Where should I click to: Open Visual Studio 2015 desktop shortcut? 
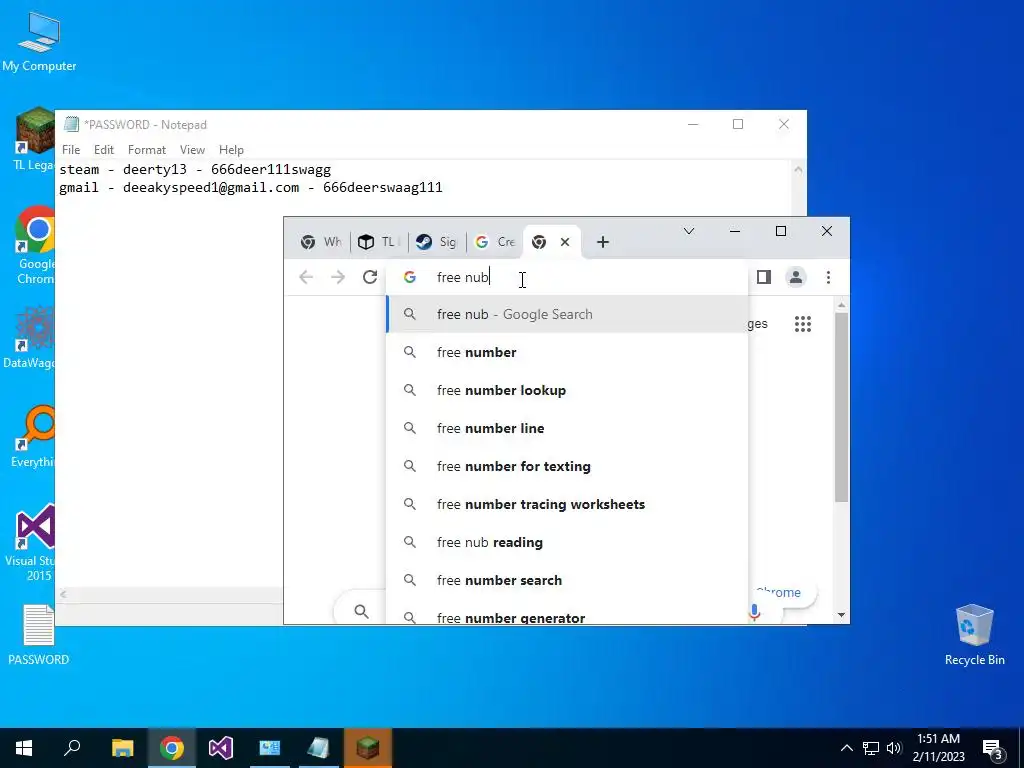(x=31, y=542)
